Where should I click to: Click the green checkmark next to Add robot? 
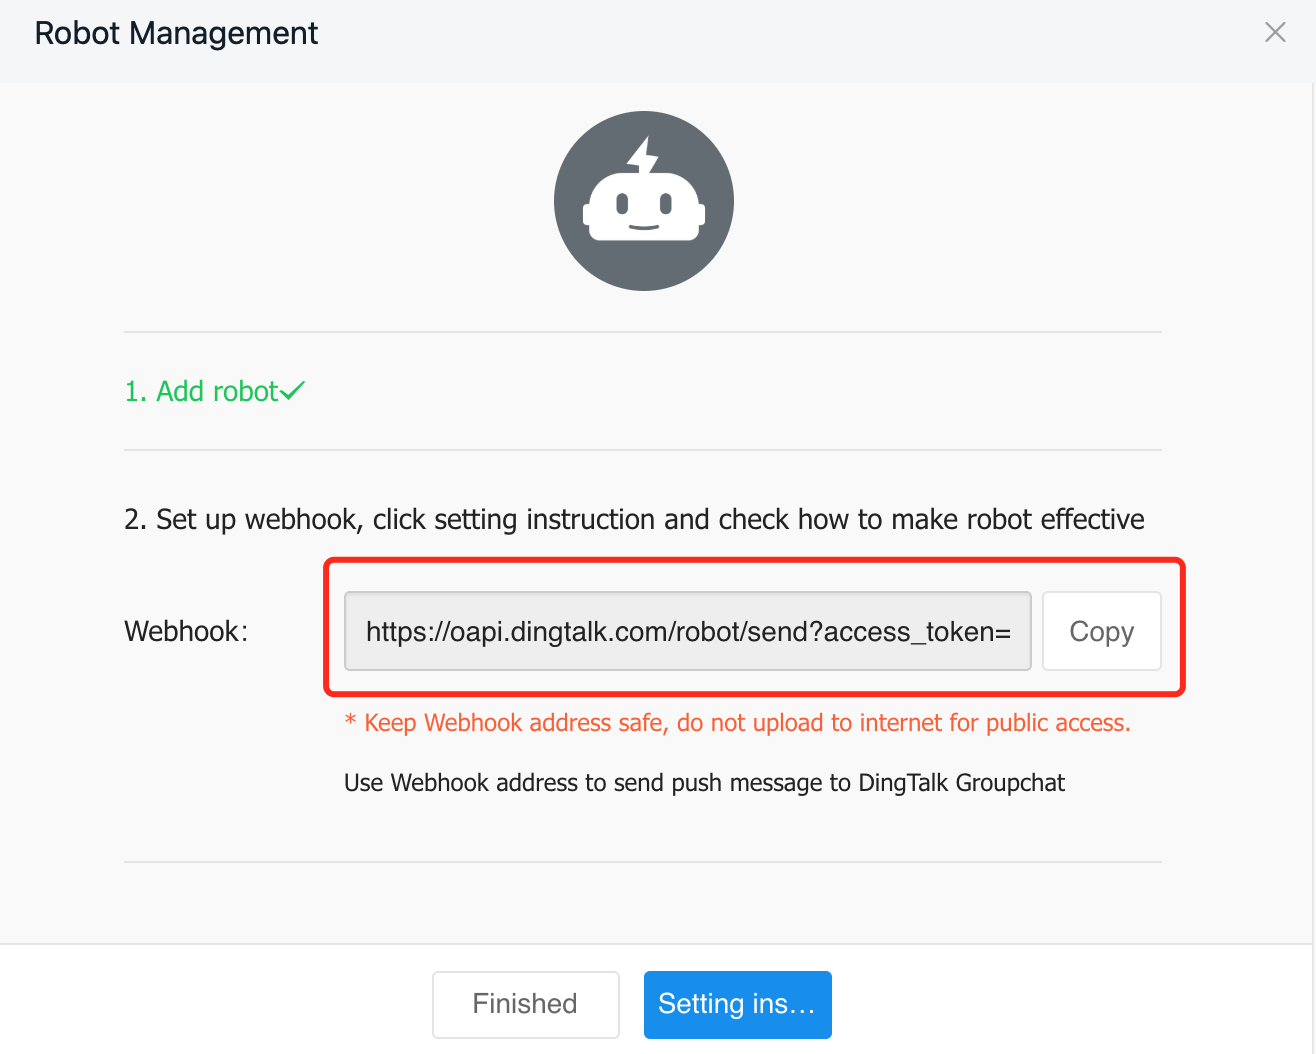pyautogui.click(x=292, y=390)
